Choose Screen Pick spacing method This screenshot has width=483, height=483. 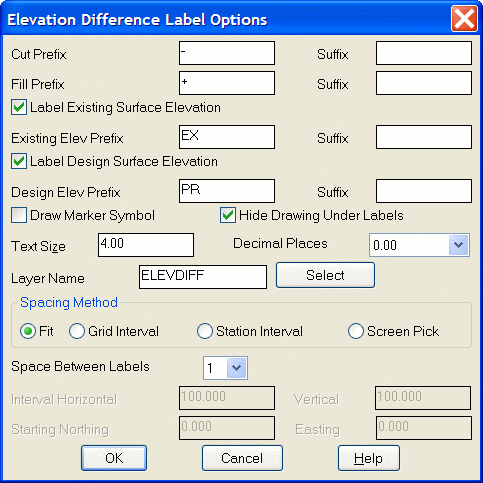point(356,331)
